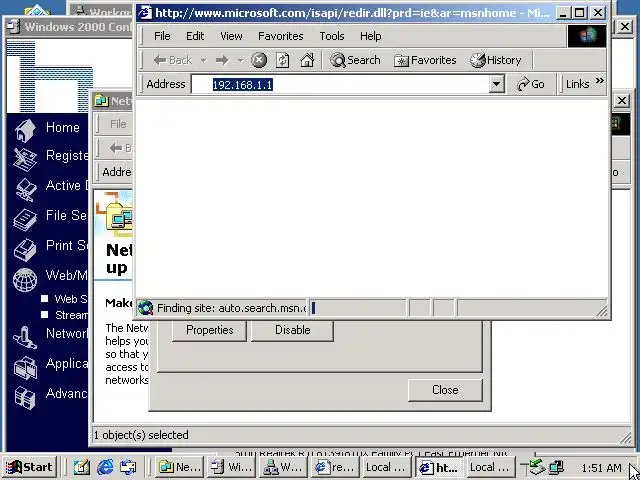Viewport: 640px width, 480px height.
Task: Click the Network window title bar icon
Action: point(101,100)
